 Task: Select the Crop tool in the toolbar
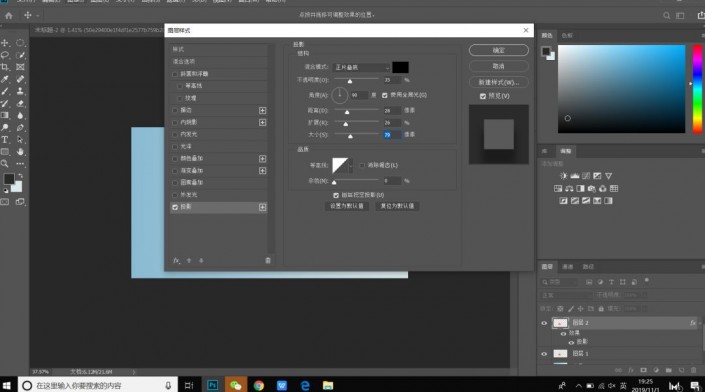(x=5, y=67)
